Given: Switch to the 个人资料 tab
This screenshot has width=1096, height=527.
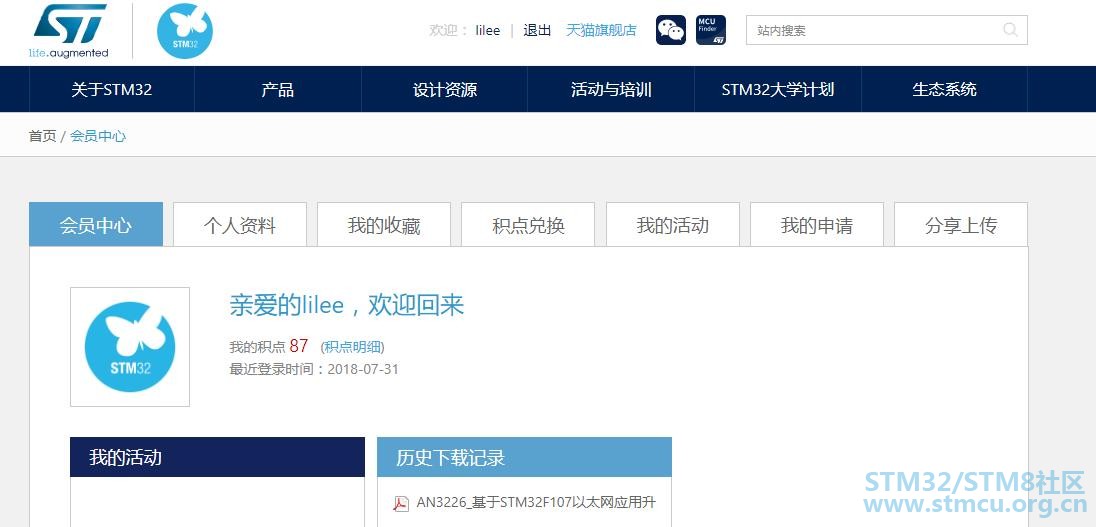Looking at the screenshot, I should pyautogui.click(x=240, y=225).
